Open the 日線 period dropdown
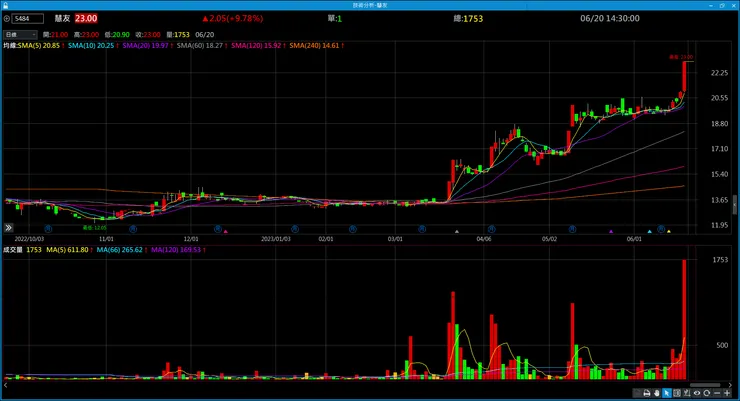 coord(20,34)
